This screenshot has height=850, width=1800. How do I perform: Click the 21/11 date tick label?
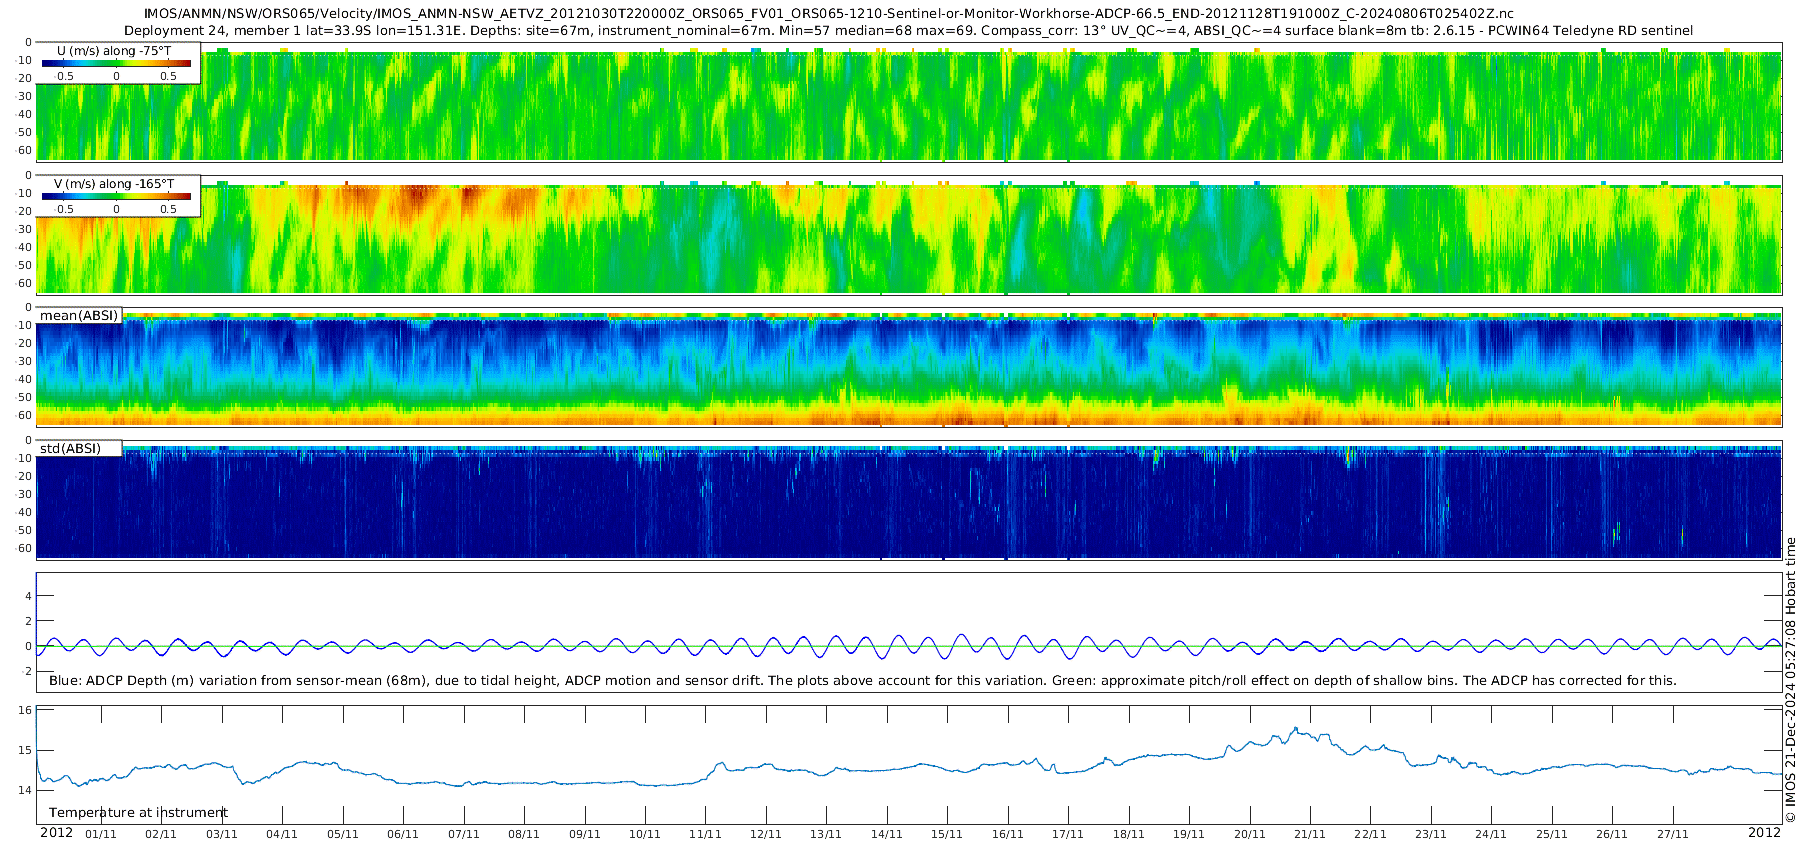pyautogui.click(x=1309, y=834)
